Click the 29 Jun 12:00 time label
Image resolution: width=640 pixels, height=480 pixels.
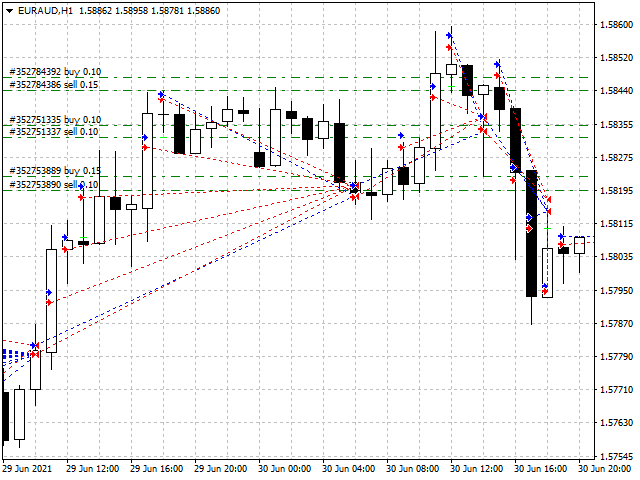click(x=93, y=469)
